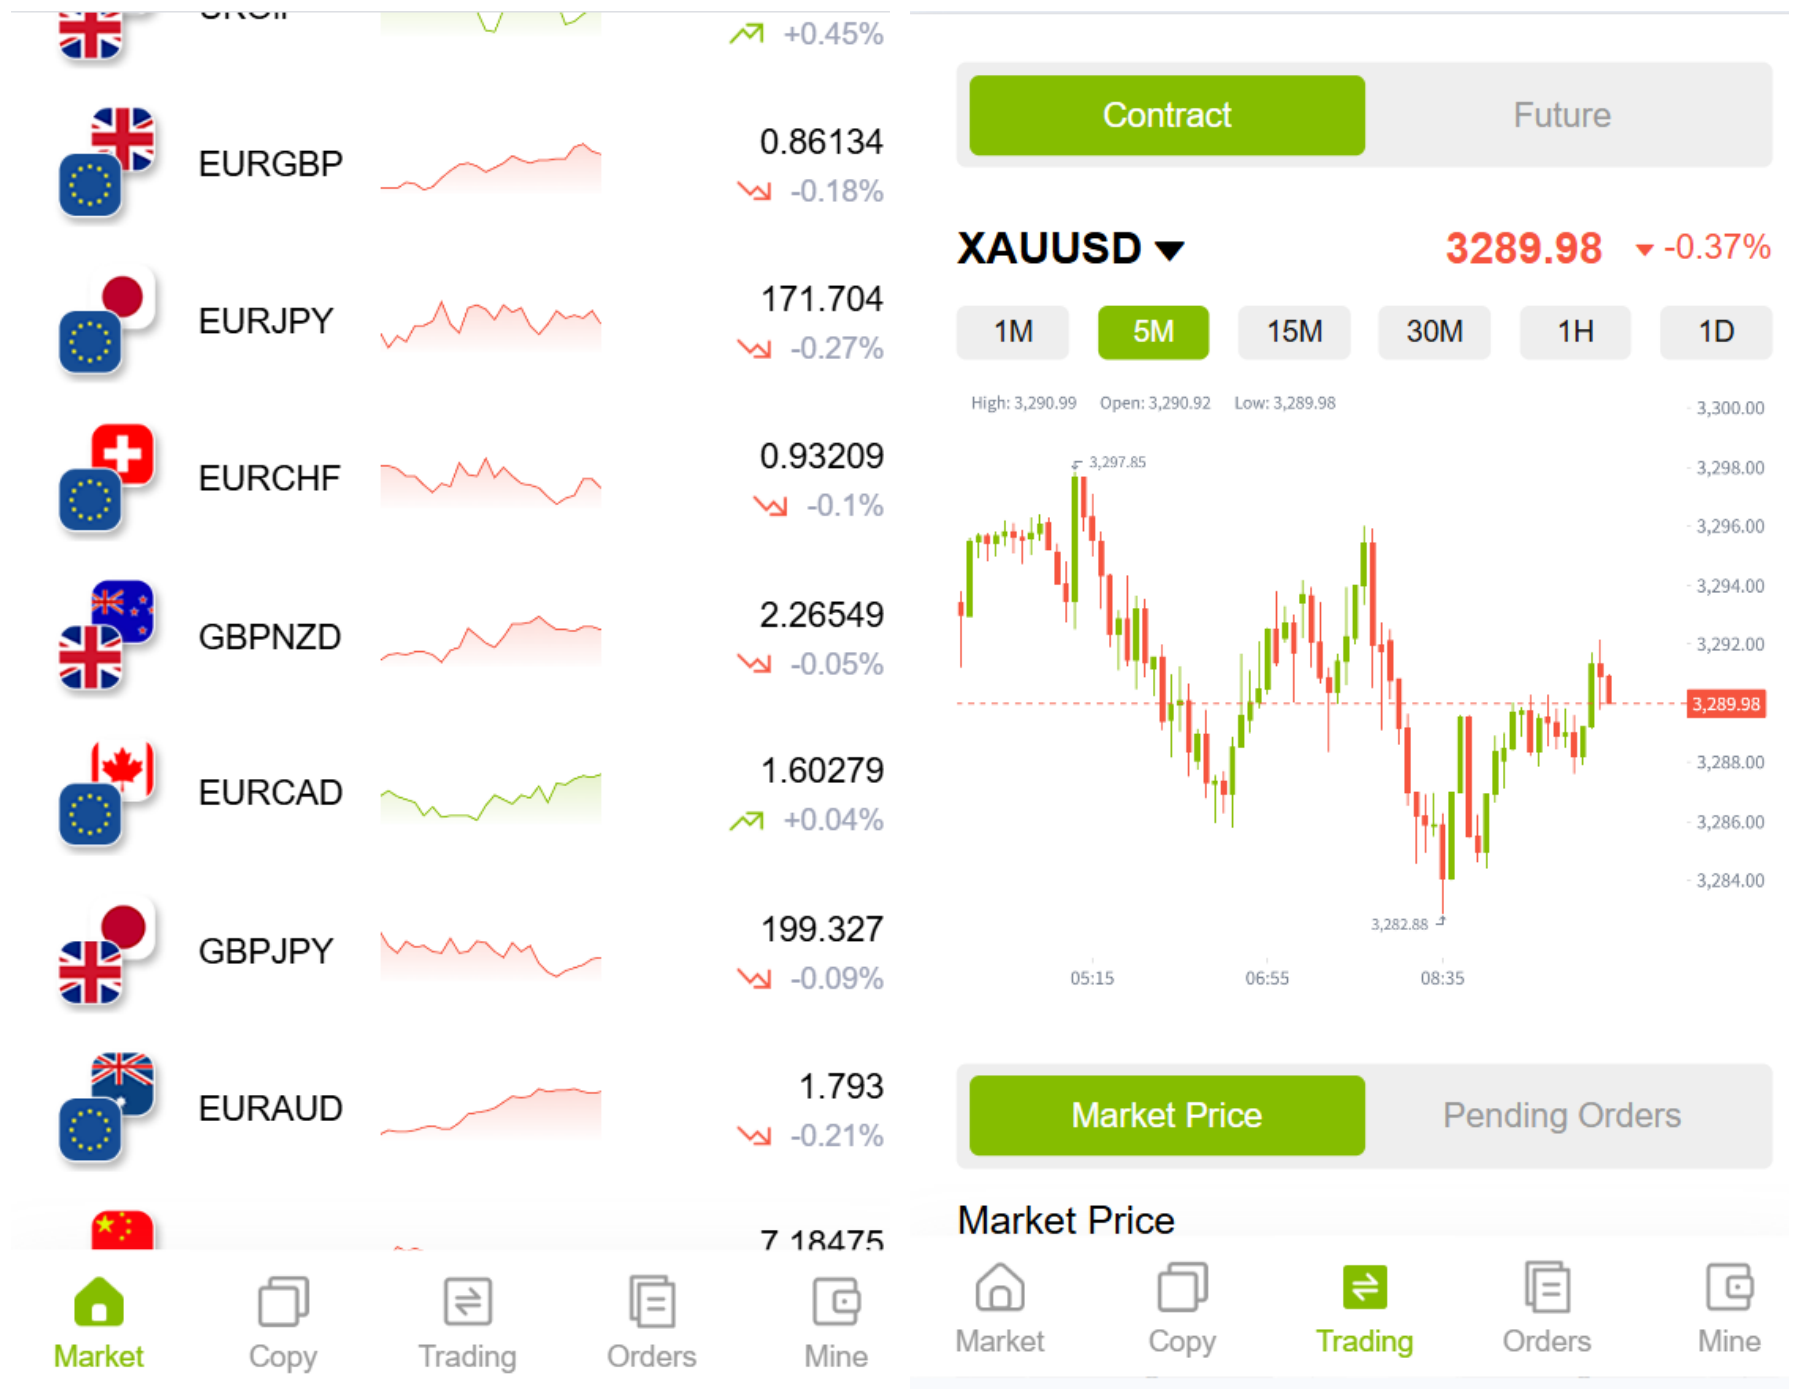Open Orders icon in right bottom bar
This screenshot has height=1400, width=1800.
[x=1546, y=1287]
